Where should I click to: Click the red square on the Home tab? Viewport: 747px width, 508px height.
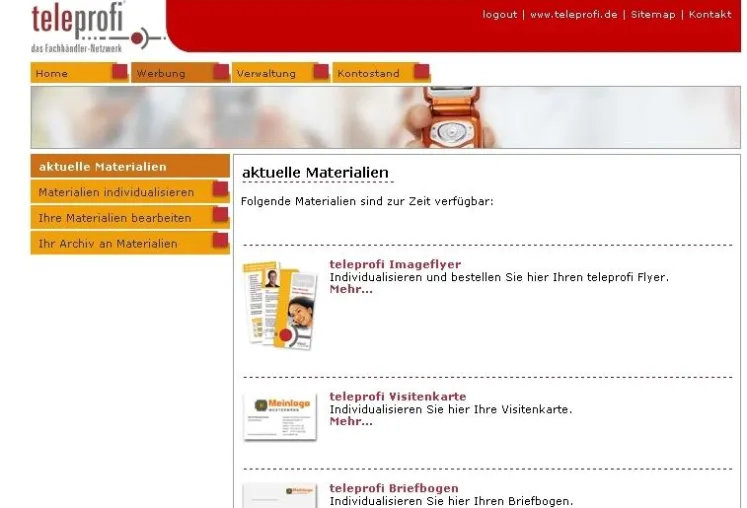tap(120, 71)
